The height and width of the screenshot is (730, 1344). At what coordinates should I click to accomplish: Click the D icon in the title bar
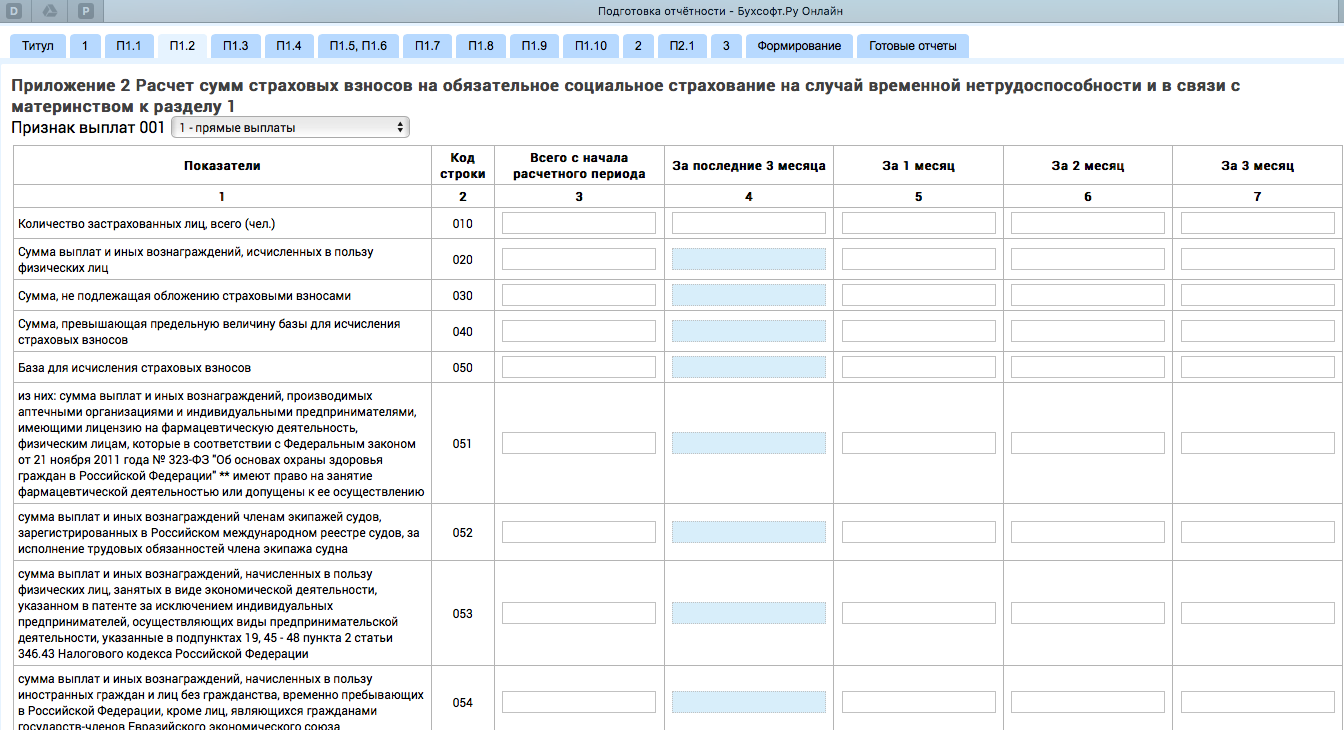coord(14,11)
